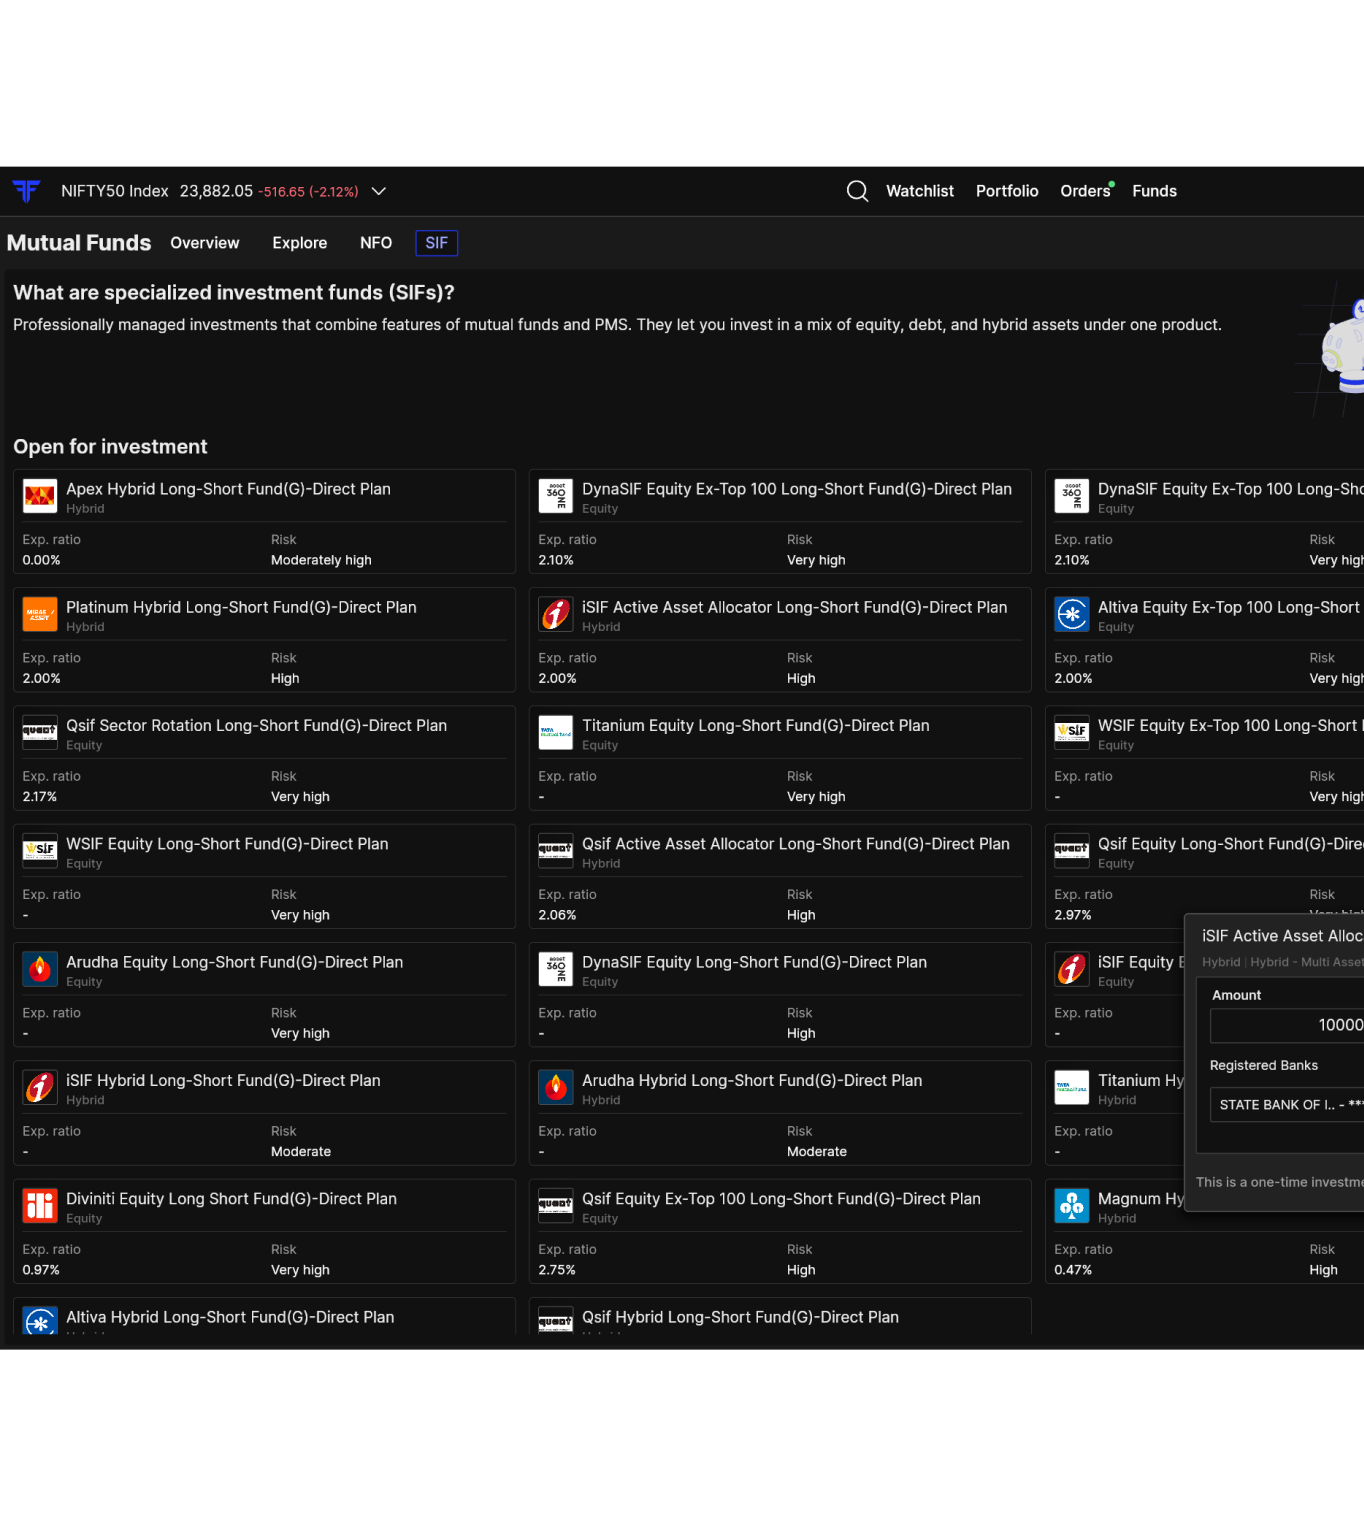Click the Apex Hybrid fund logo
This screenshot has height=1528, width=1364.
point(40,496)
